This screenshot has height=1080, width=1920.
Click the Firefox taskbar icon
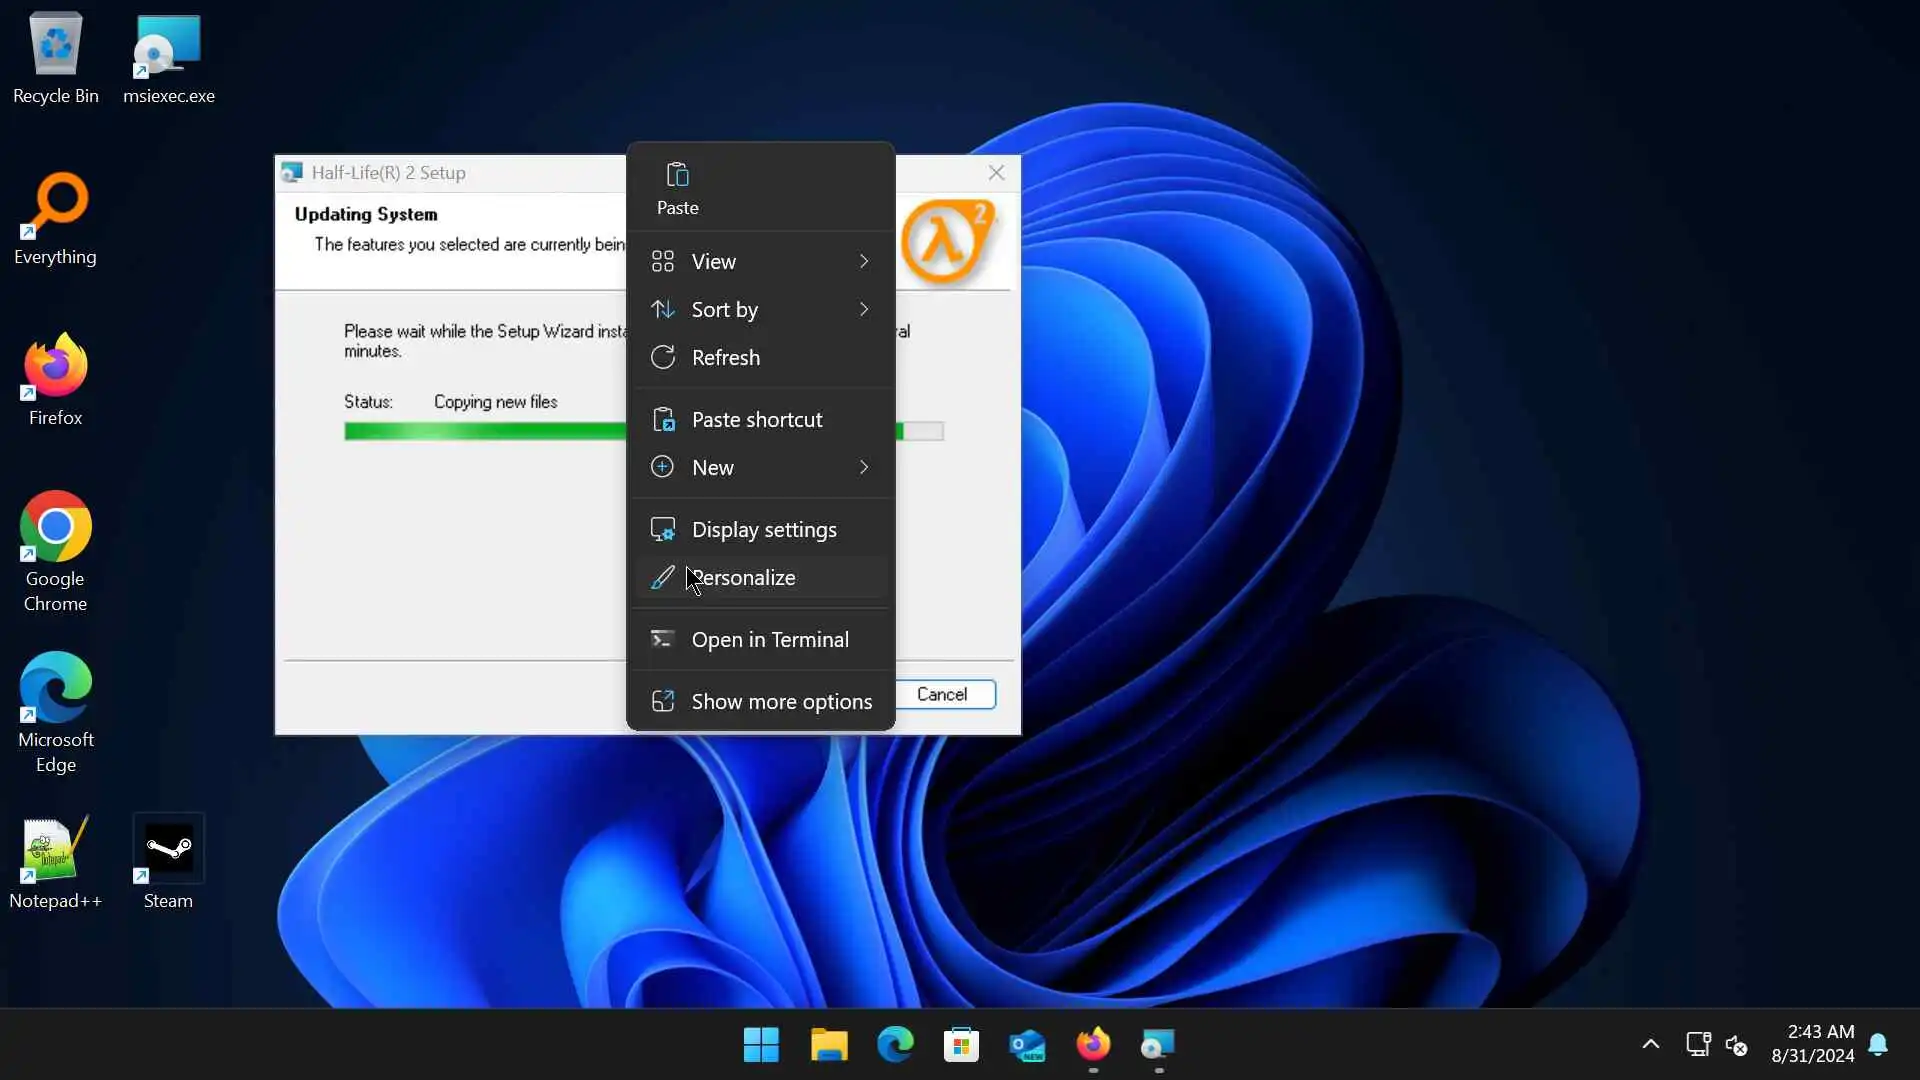pos(1093,1045)
